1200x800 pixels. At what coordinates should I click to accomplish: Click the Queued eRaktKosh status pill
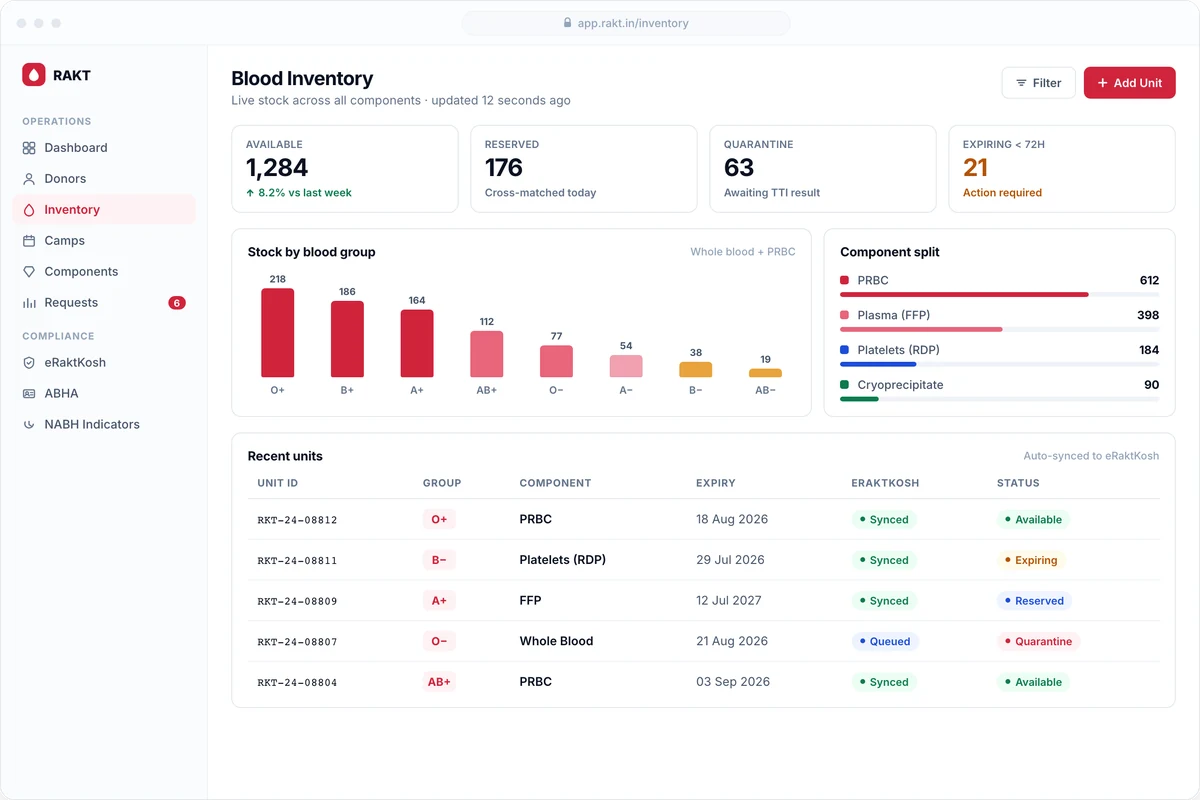pos(885,642)
